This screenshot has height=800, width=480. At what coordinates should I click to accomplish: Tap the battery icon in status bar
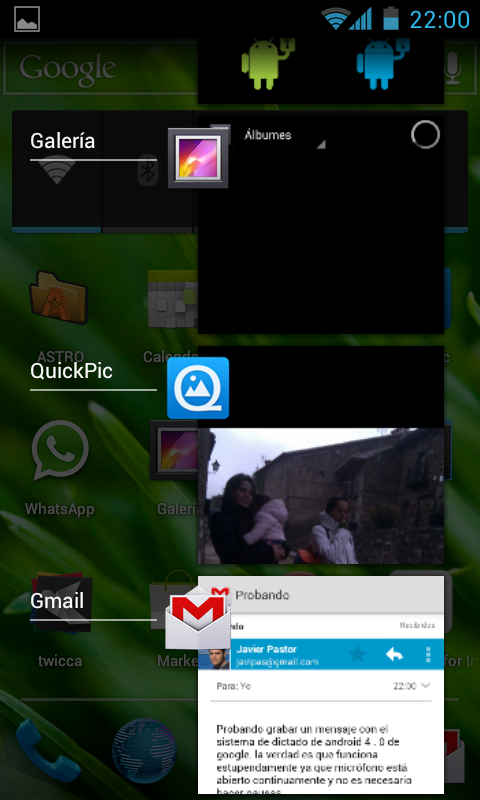pyautogui.click(x=391, y=18)
